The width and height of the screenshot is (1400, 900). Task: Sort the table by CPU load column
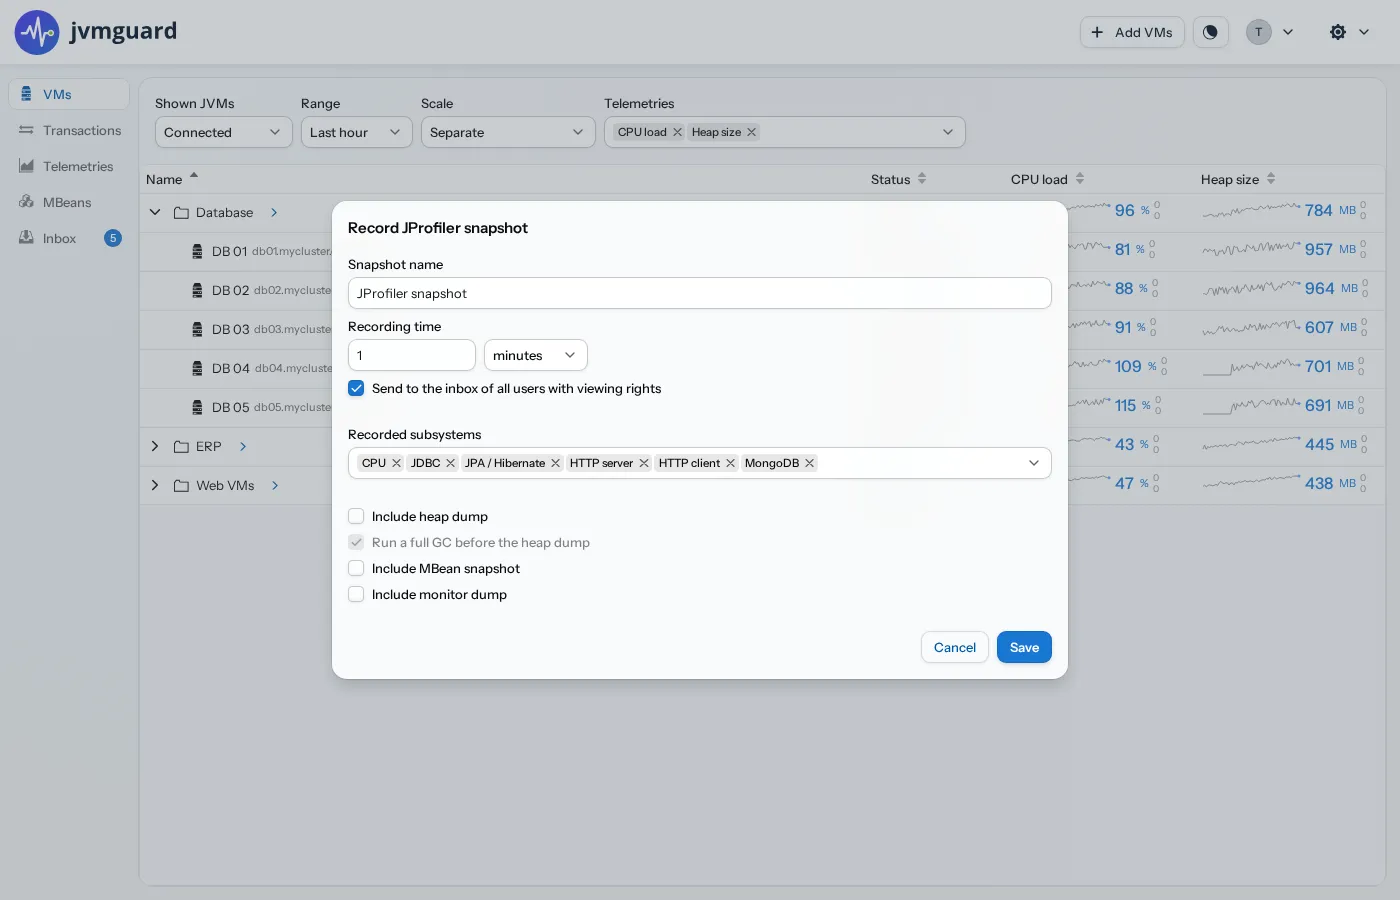click(1047, 179)
